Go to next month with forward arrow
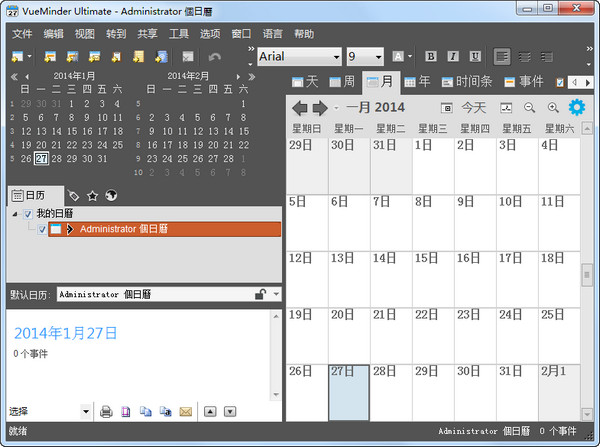 click(x=319, y=107)
